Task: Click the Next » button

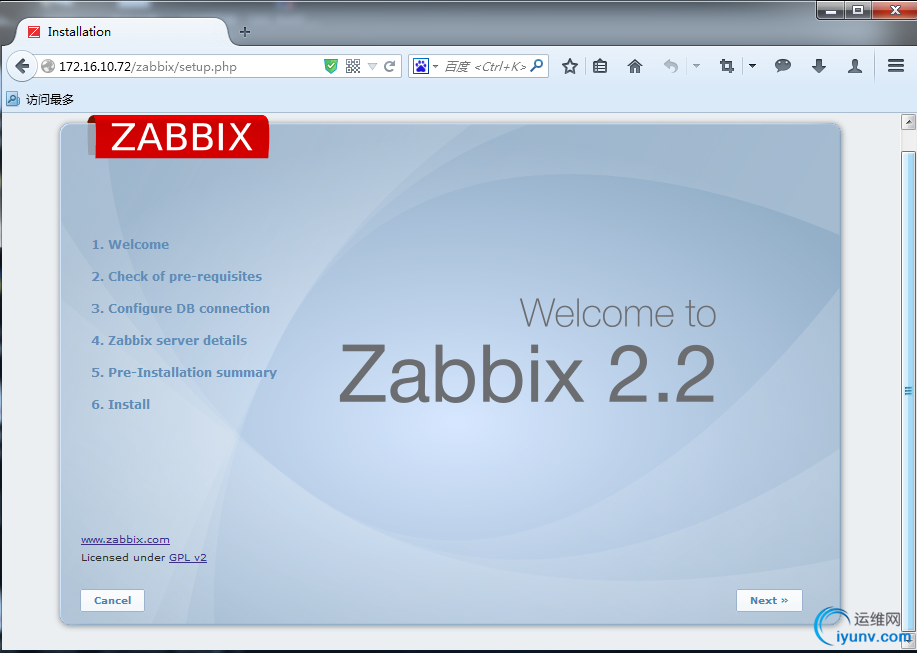Action: tap(769, 600)
